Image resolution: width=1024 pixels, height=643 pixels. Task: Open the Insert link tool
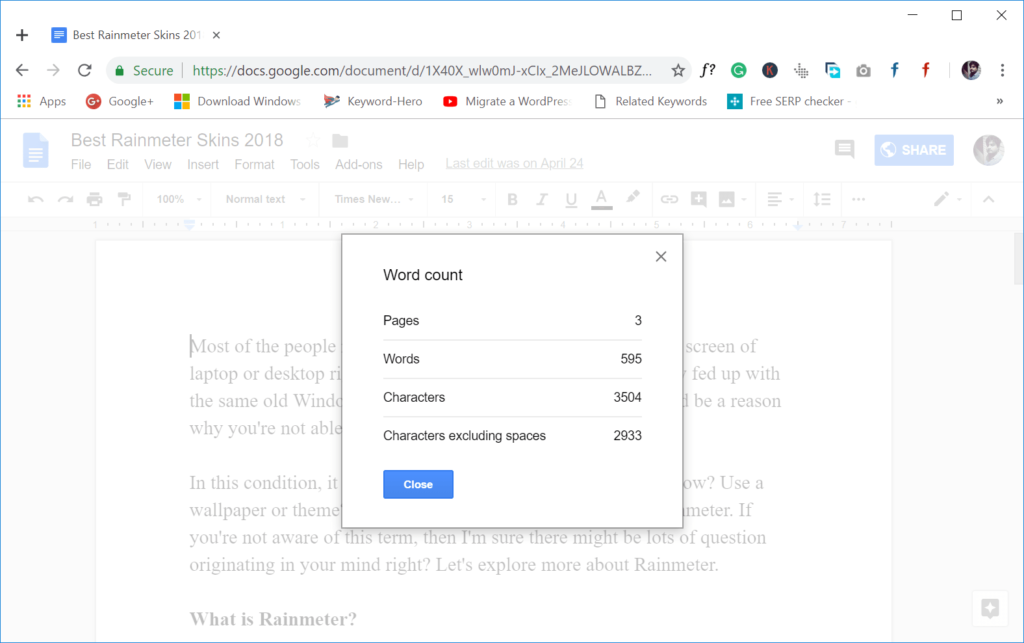(x=669, y=199)
